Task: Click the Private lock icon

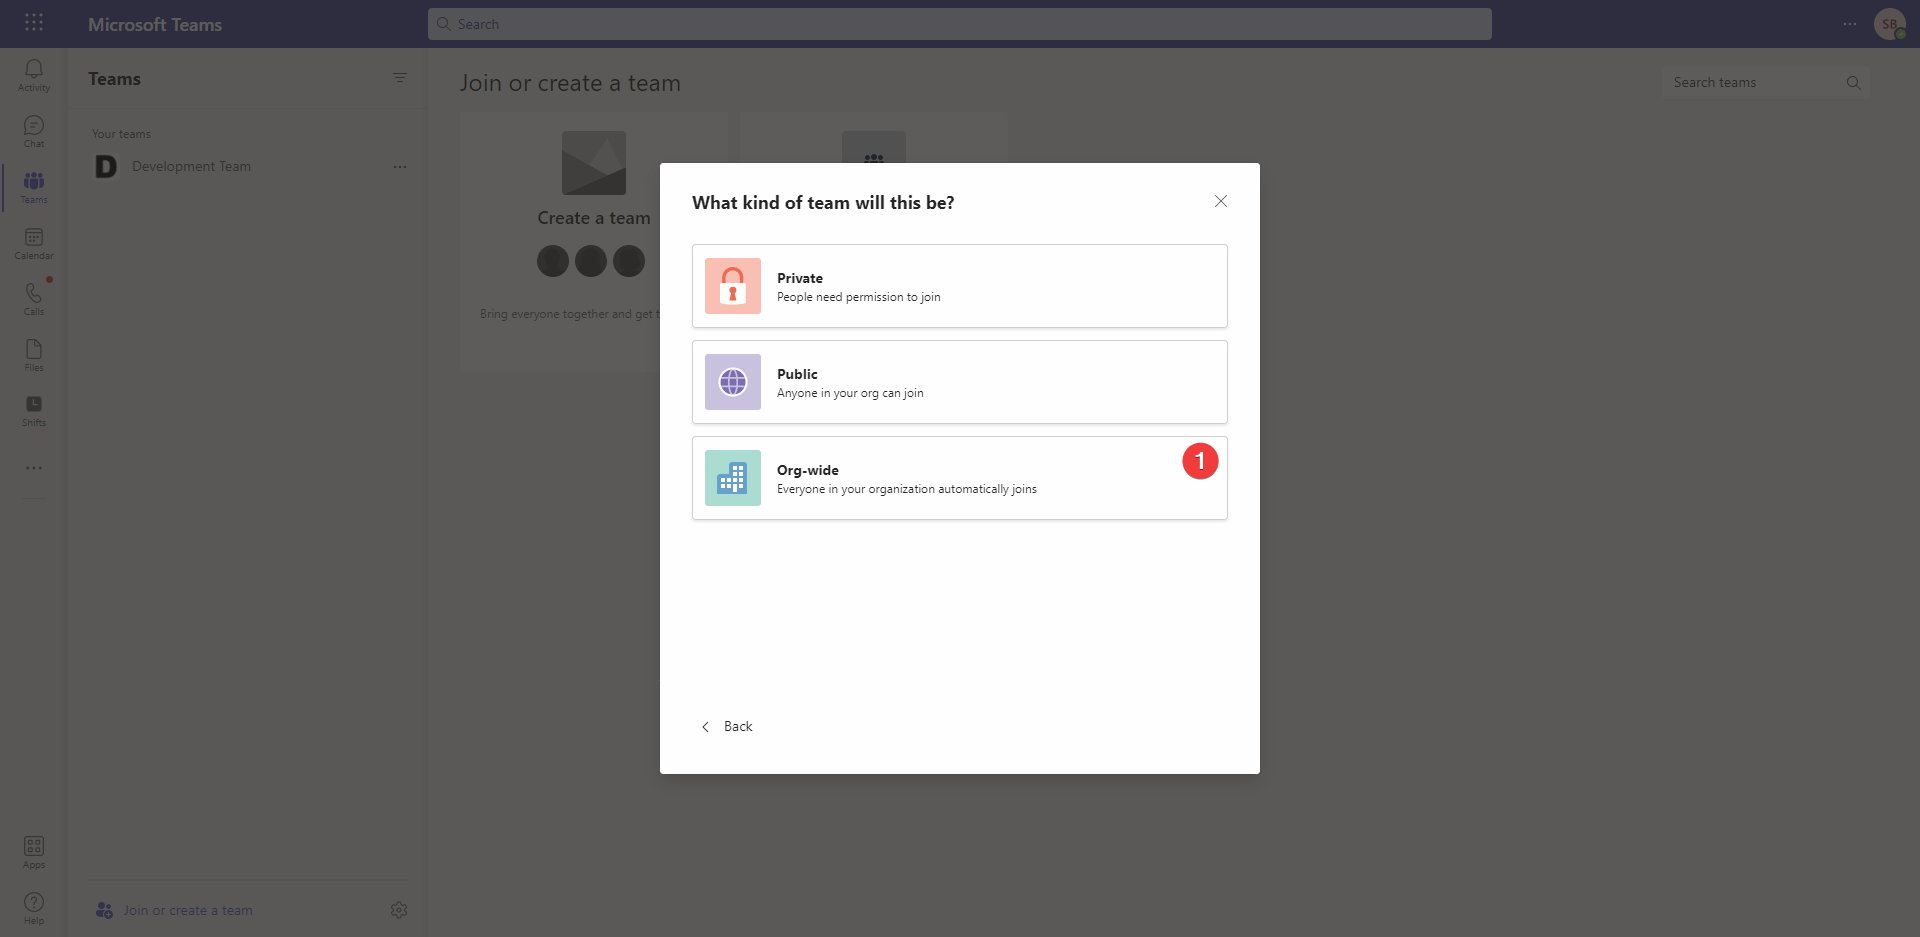Action: [x=733, y=286]
